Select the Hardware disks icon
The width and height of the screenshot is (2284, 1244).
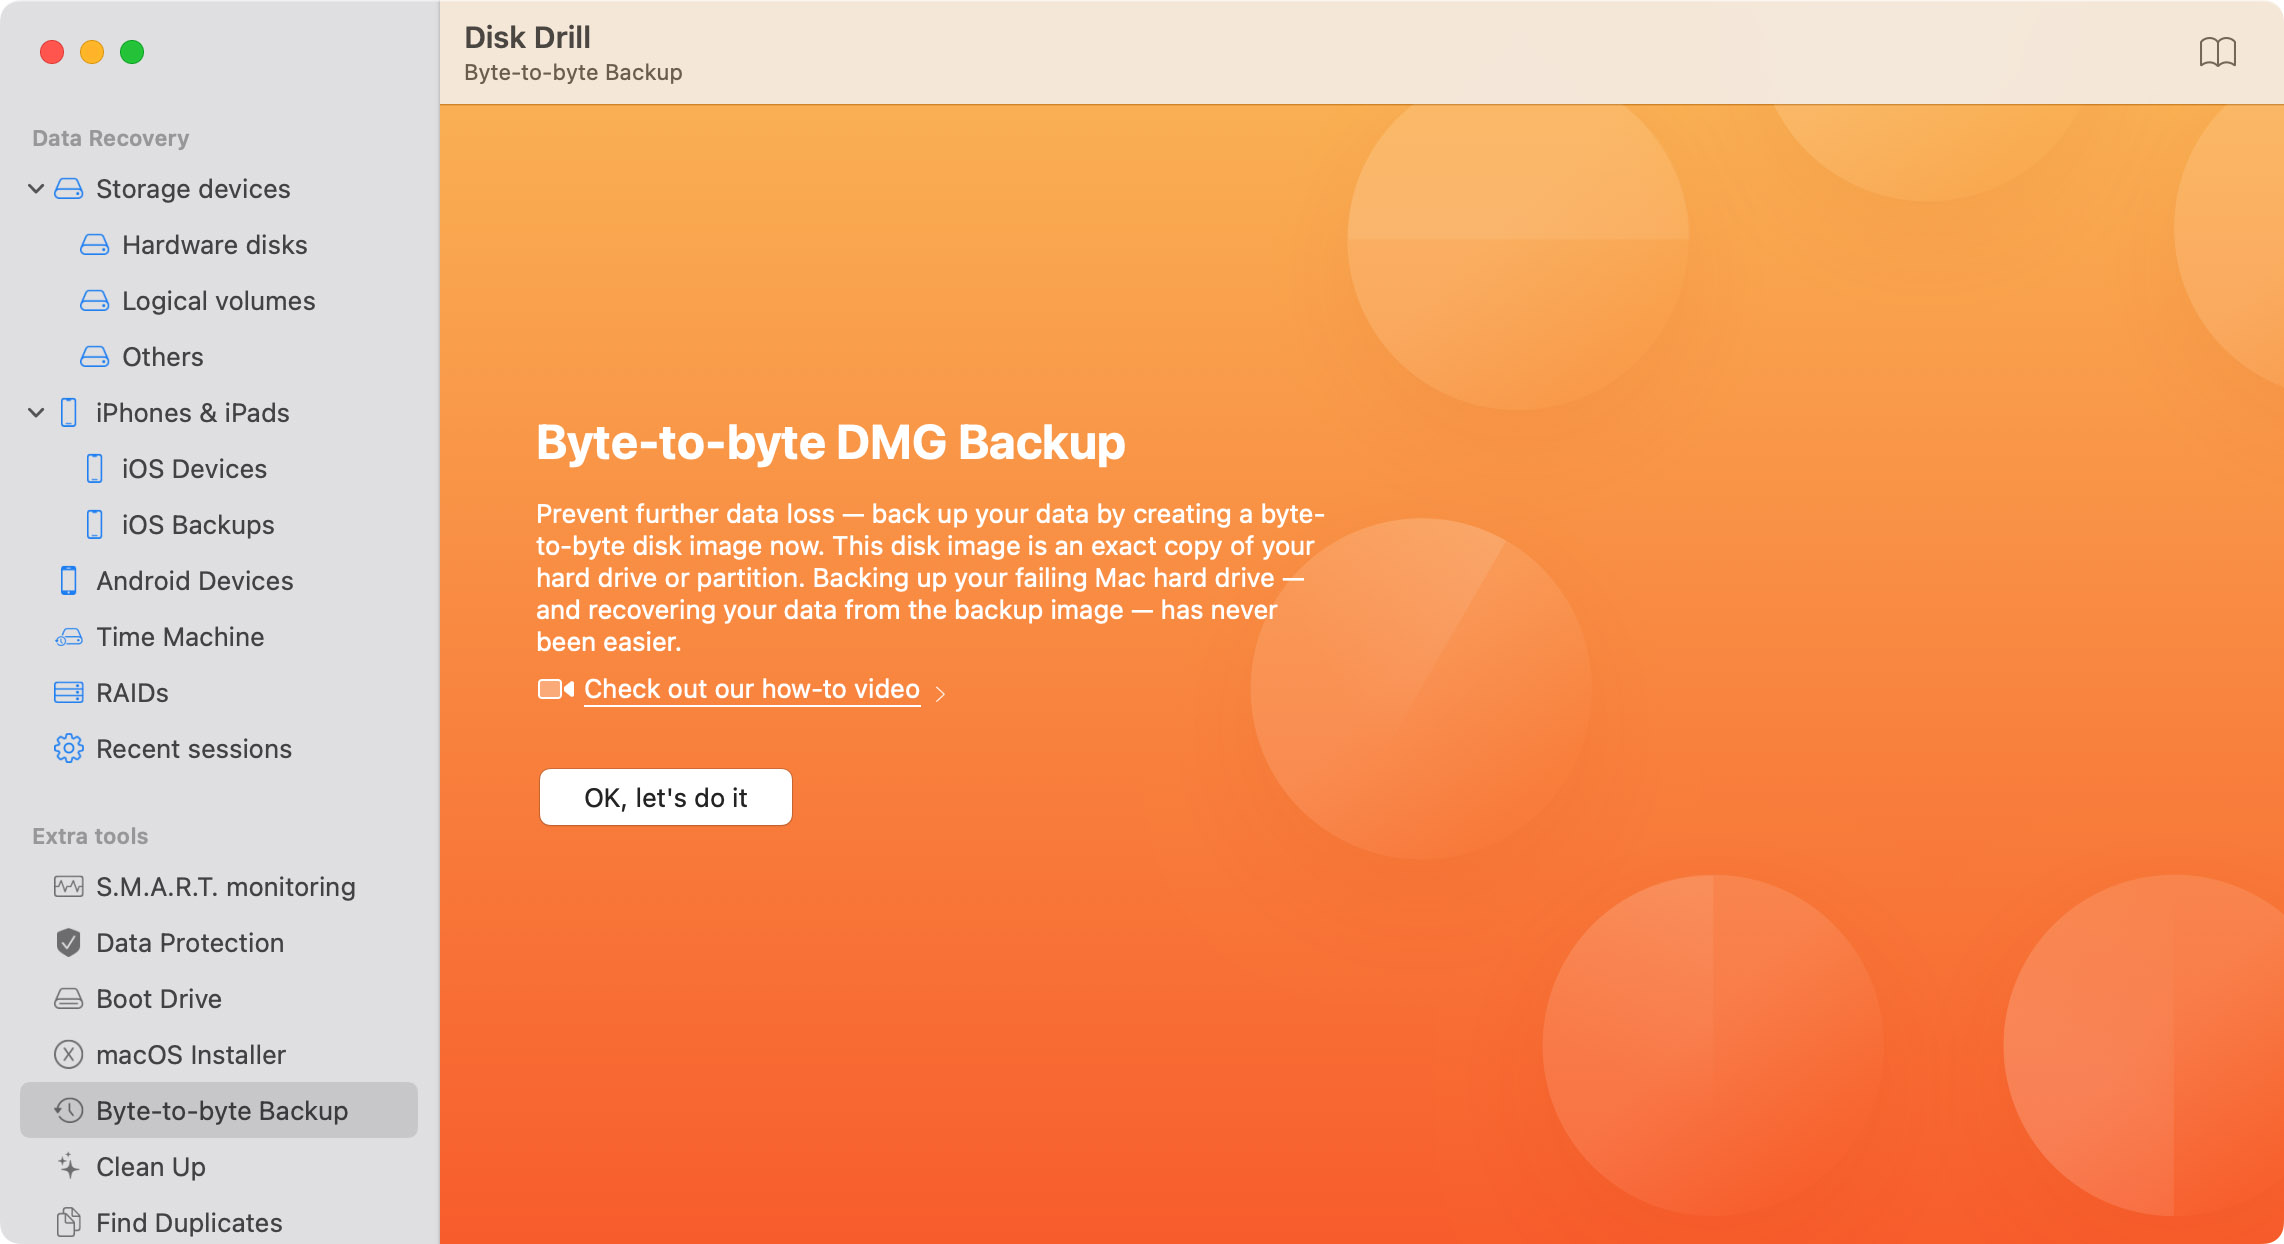pyautogui.click(x=97, y=244)
